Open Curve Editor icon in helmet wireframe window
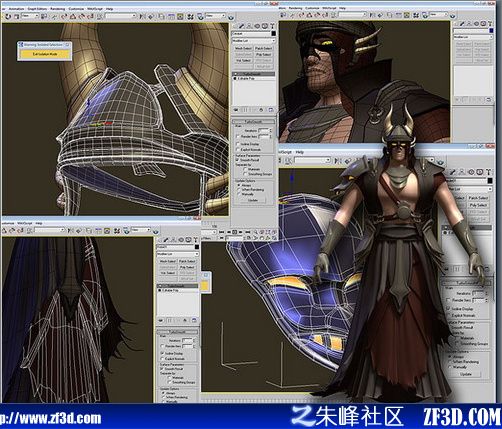The height and width of the screenshot is (429, 502). click(171, 16)
